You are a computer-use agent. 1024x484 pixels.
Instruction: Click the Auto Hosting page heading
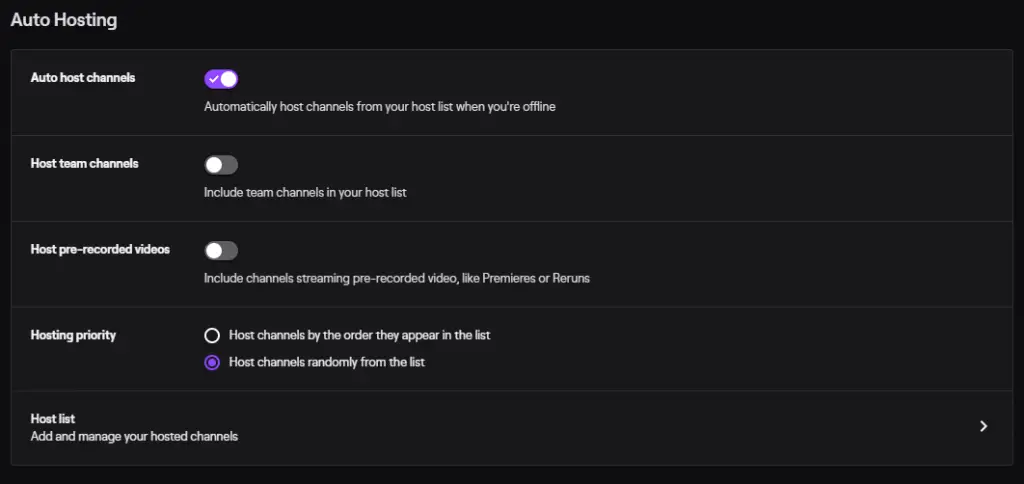point(64,20)
